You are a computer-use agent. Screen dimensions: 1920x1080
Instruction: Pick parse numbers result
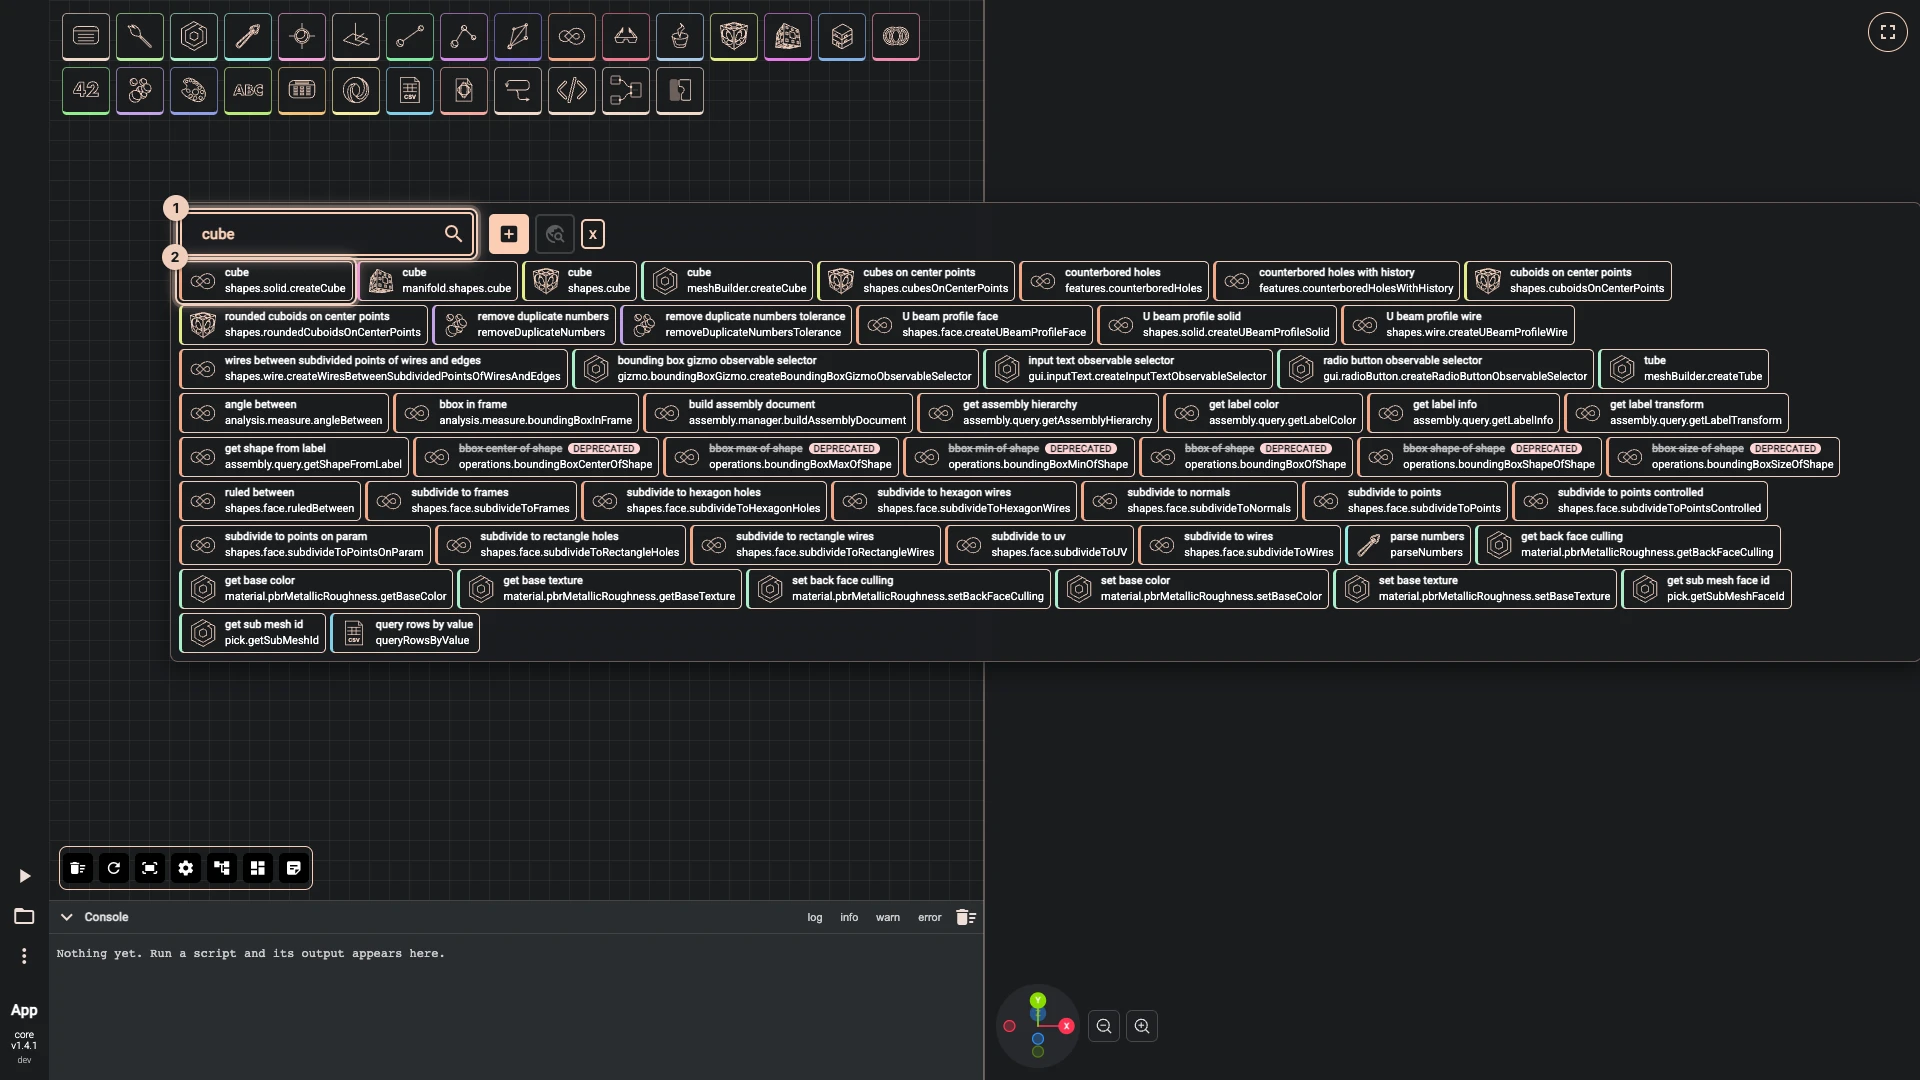tap(1409, 545)
